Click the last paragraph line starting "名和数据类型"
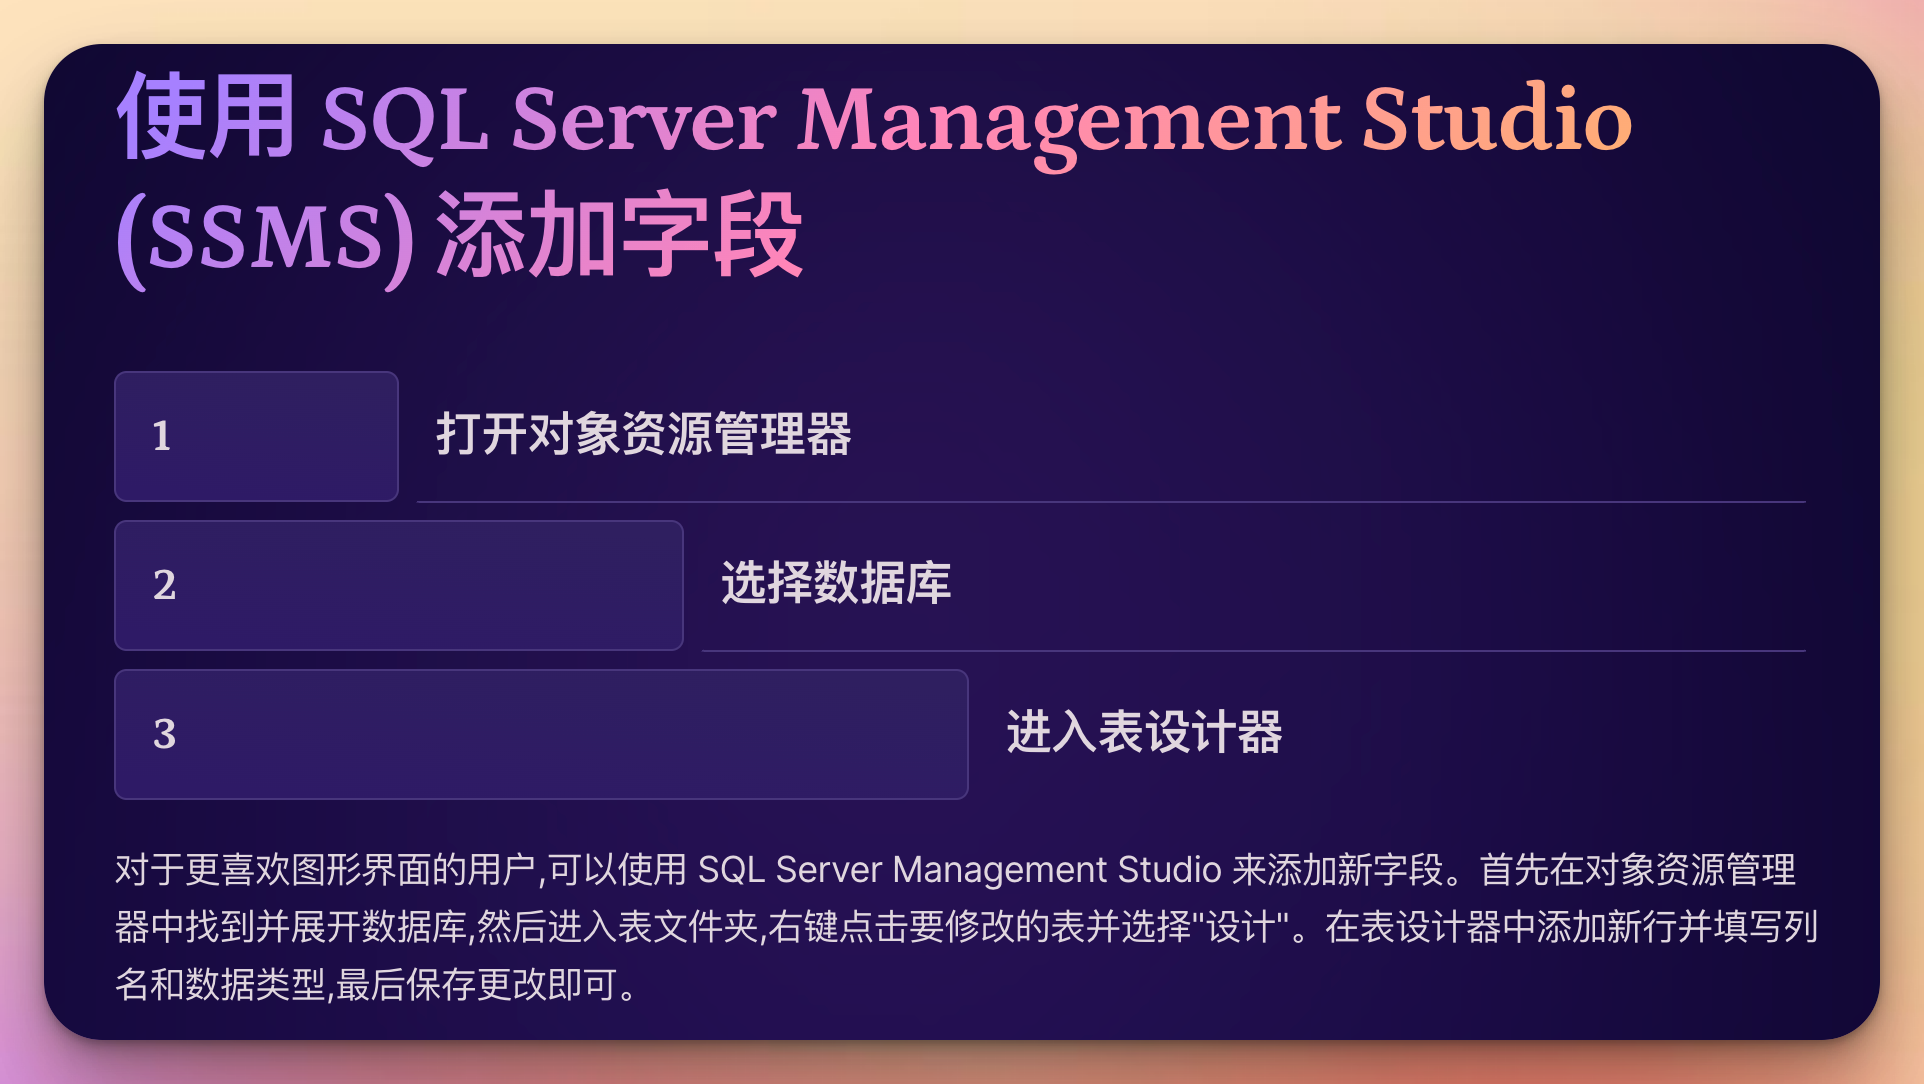 pyautogui.click(x=376, y=985)
